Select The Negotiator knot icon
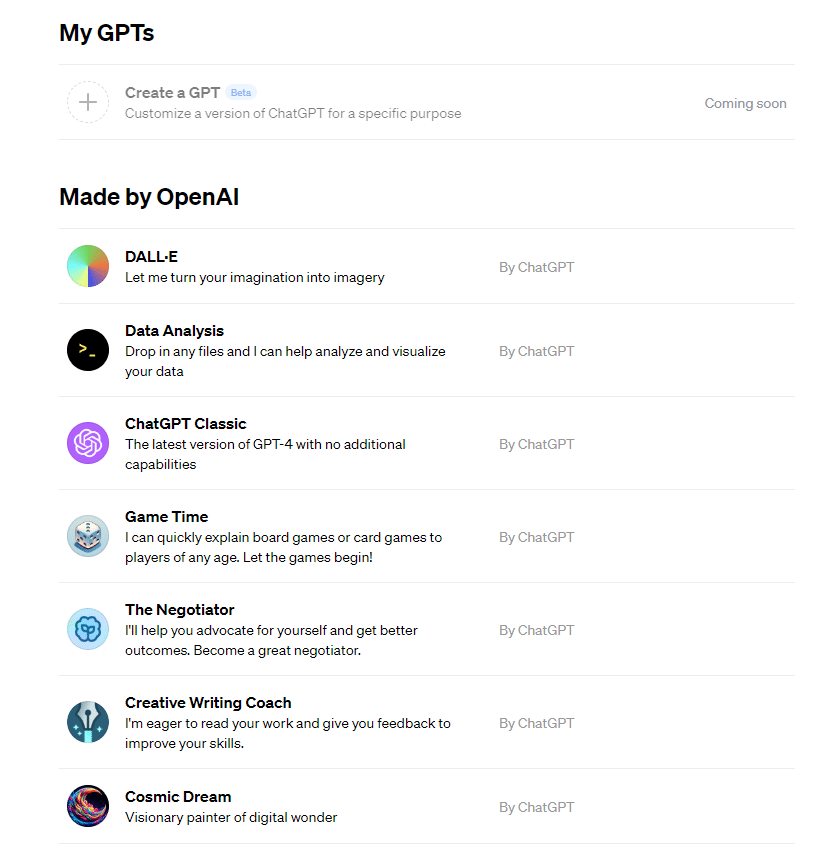This screenshot has width=822, height=852. (x=88, y=629)
